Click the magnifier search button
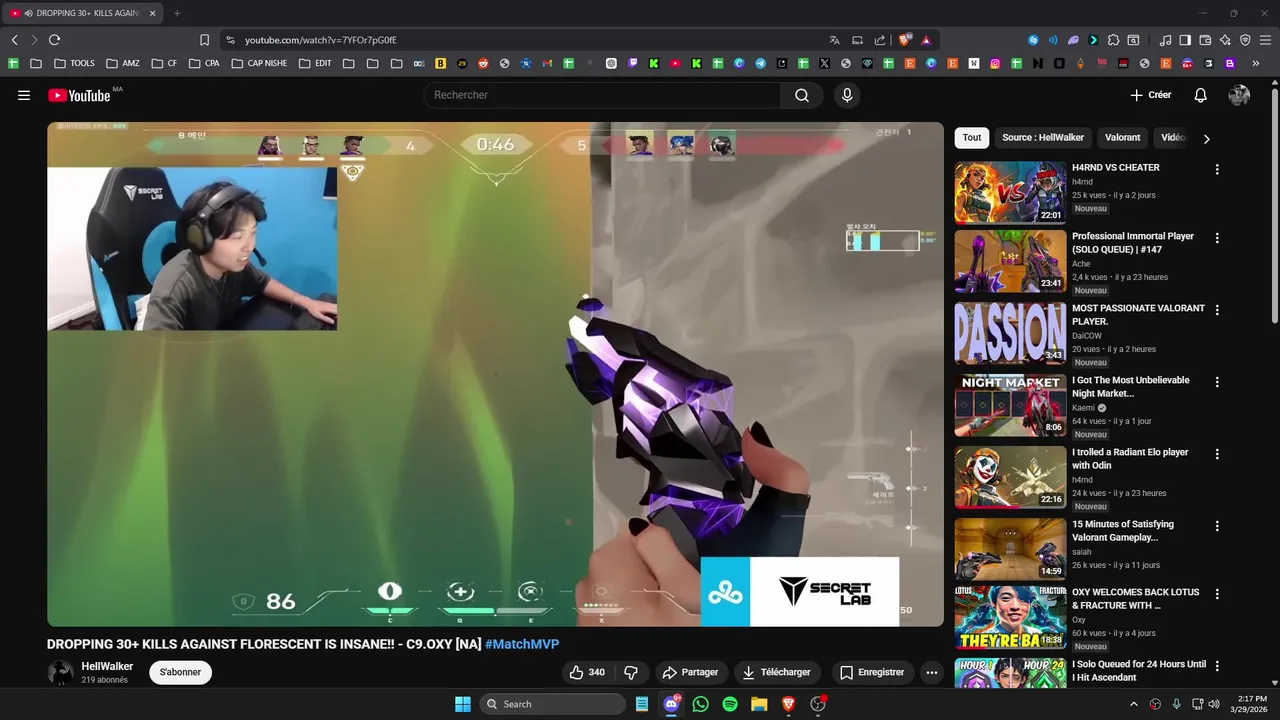The height and width of the screenshot is (720, 1280). (802, 95)
